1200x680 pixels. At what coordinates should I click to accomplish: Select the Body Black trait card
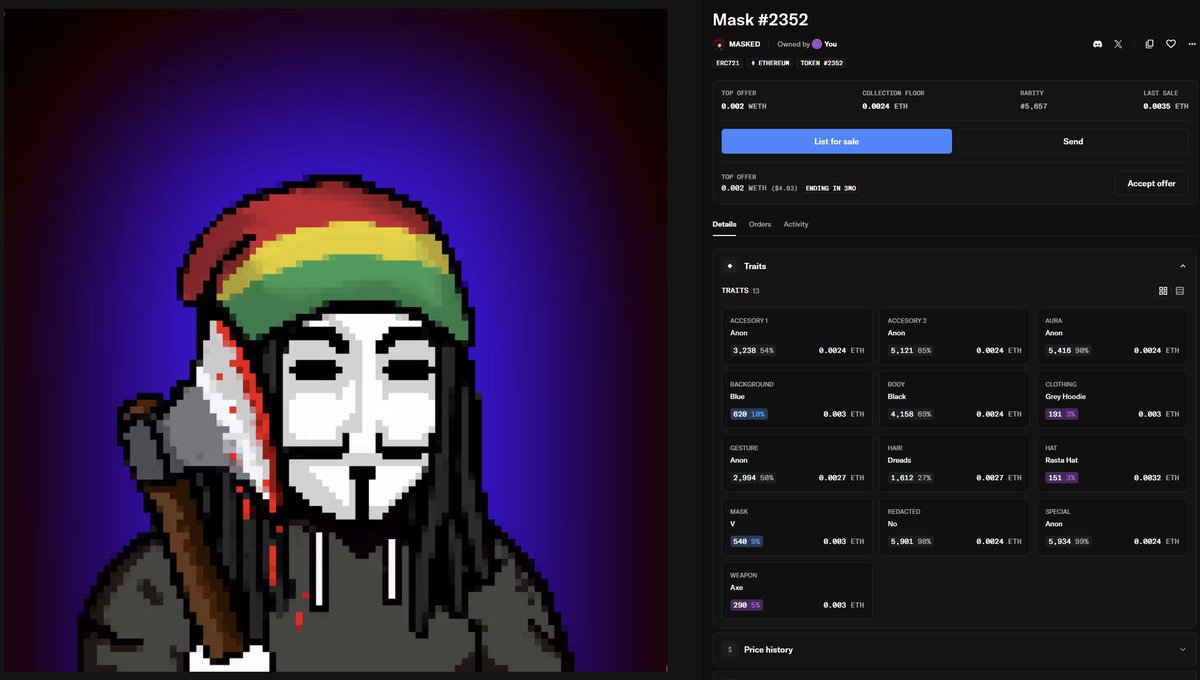click(955, 400)
